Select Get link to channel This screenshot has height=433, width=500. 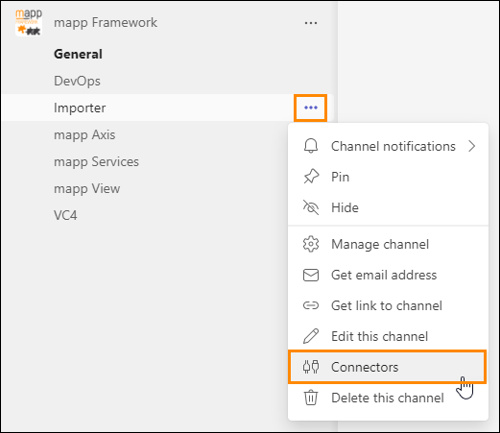[388, 305]
